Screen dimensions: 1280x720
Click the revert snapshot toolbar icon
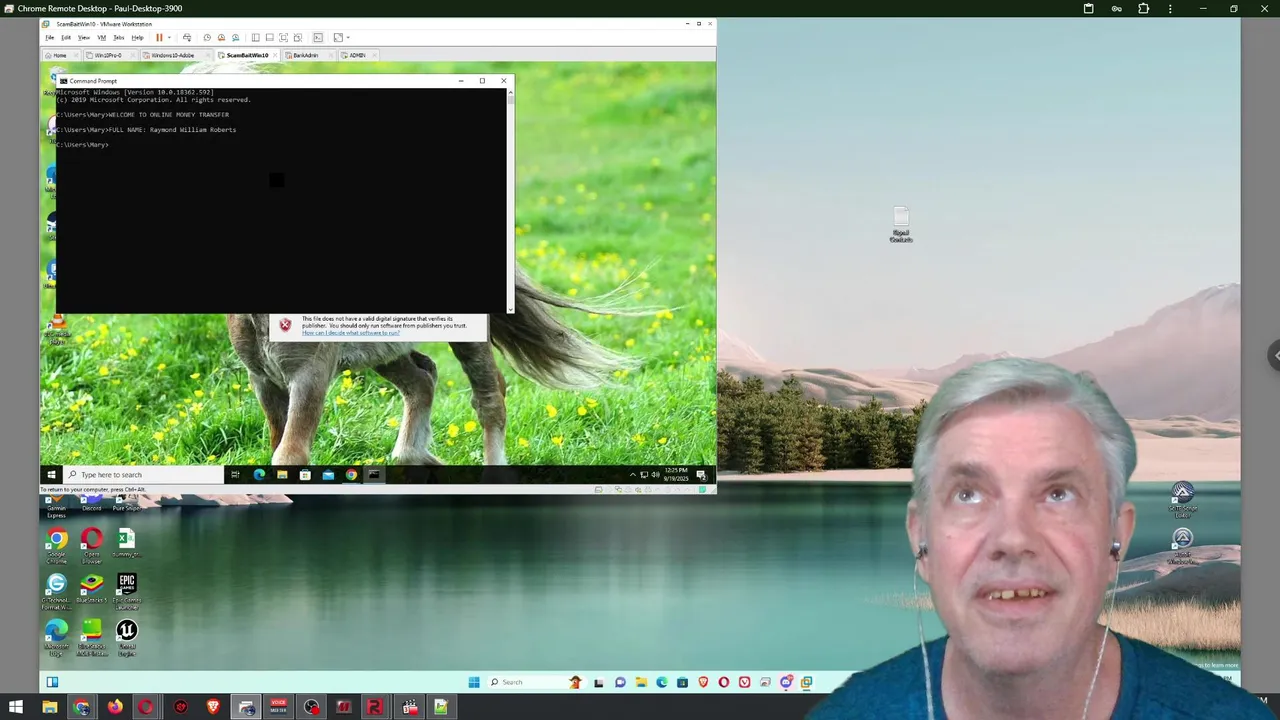[x=221, y=38]
